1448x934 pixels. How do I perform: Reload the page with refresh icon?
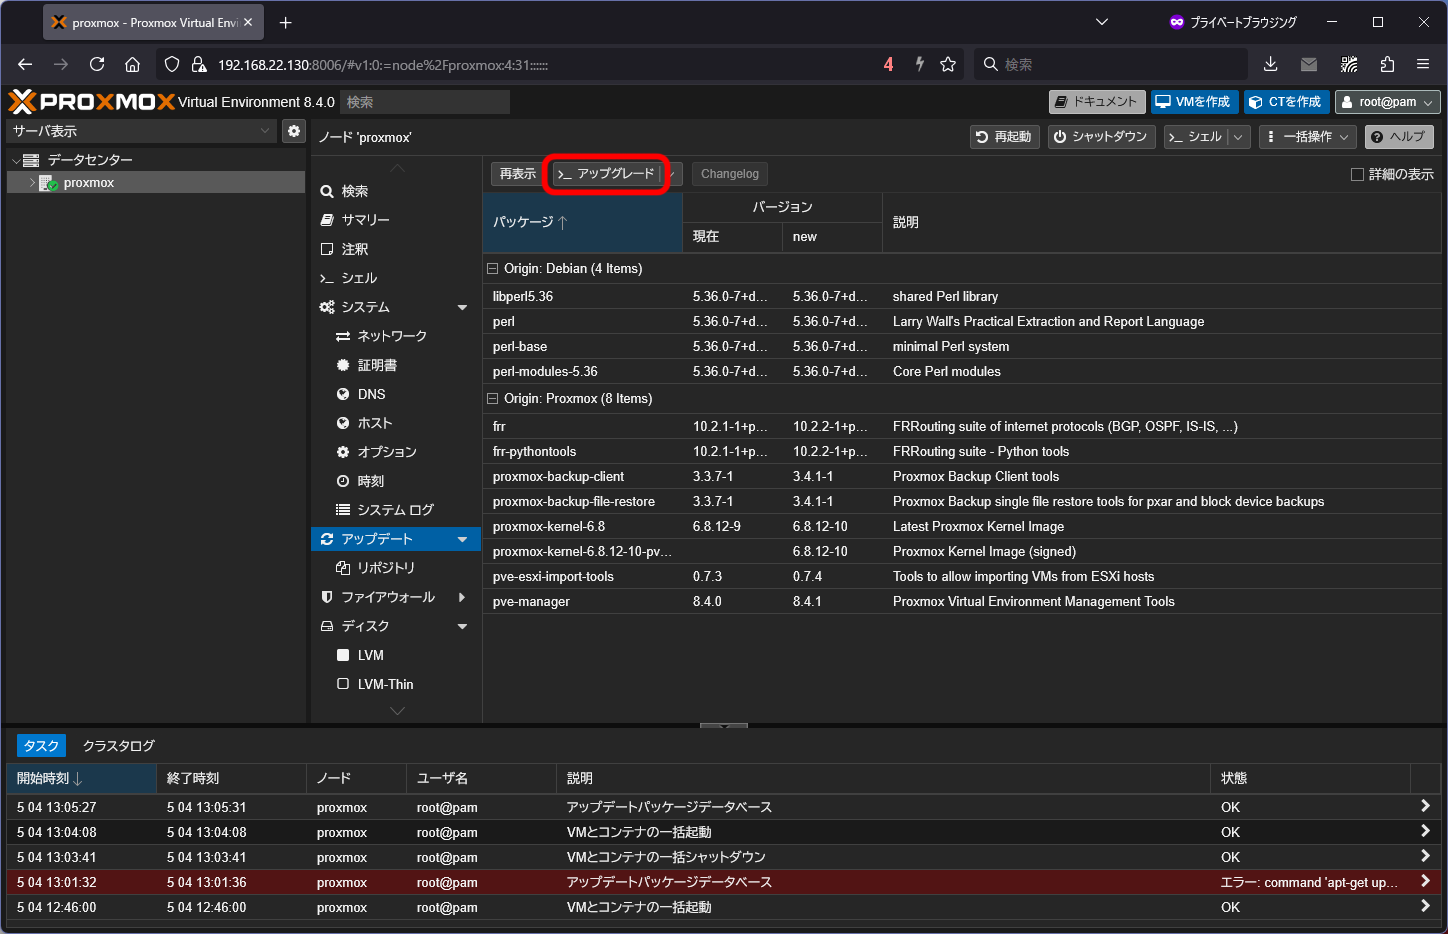coord(97,64)
